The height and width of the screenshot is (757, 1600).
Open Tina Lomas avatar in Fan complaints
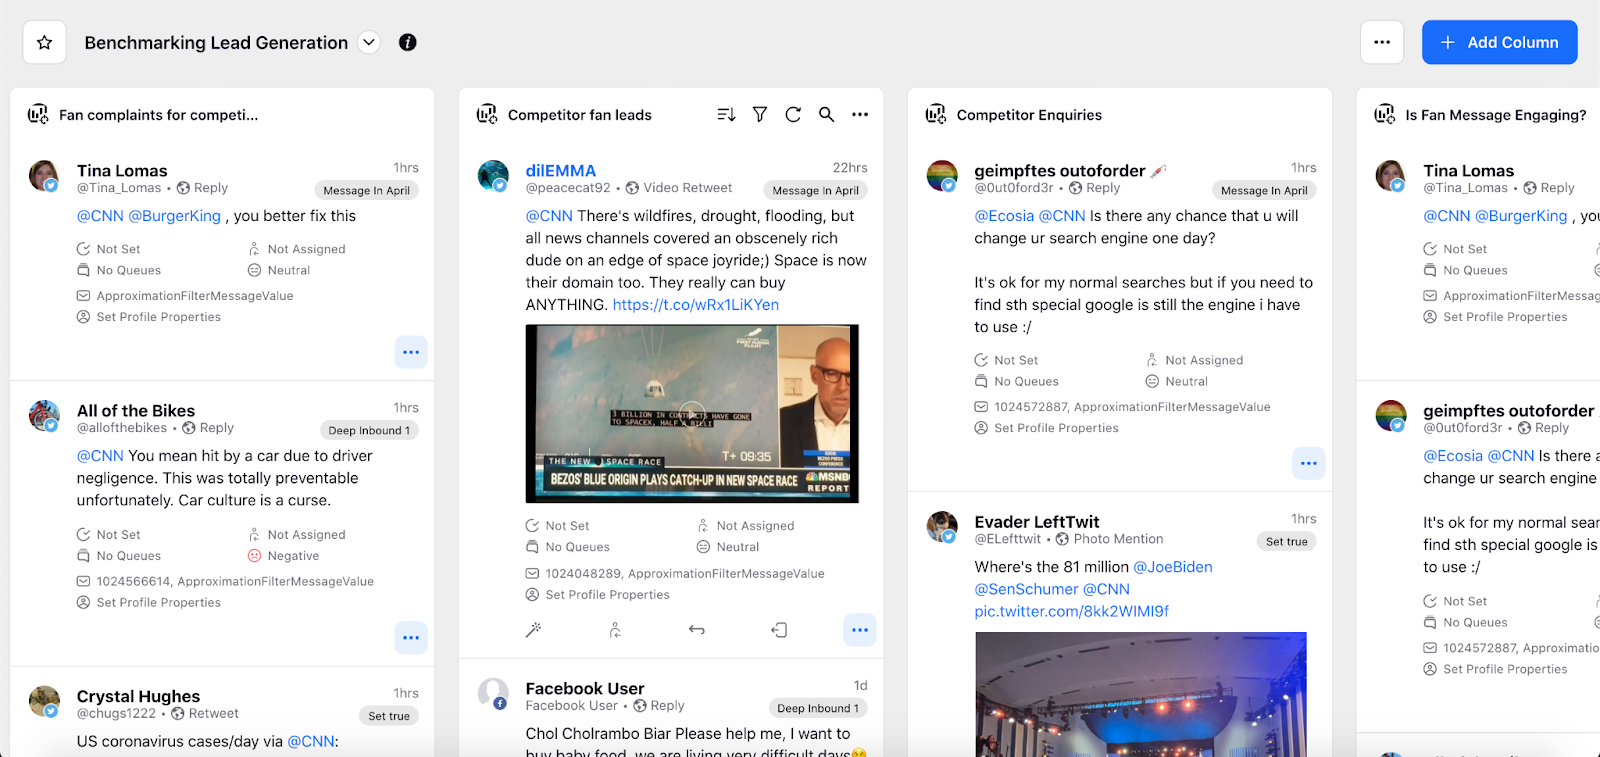pos(44,175)
